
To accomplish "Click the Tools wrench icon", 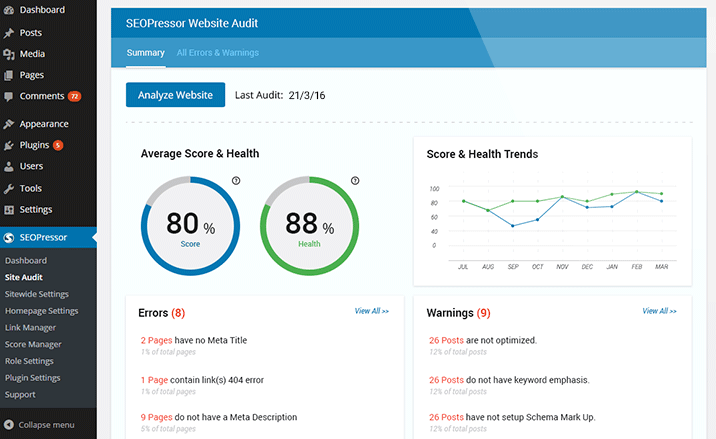I will [8, 188].
